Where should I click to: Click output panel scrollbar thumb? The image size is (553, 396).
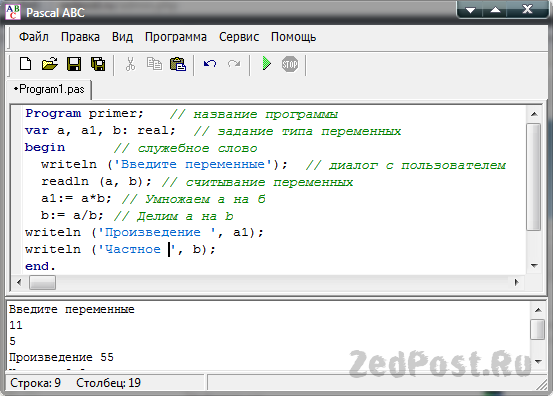pyautogui.click(x=538, y=329)
